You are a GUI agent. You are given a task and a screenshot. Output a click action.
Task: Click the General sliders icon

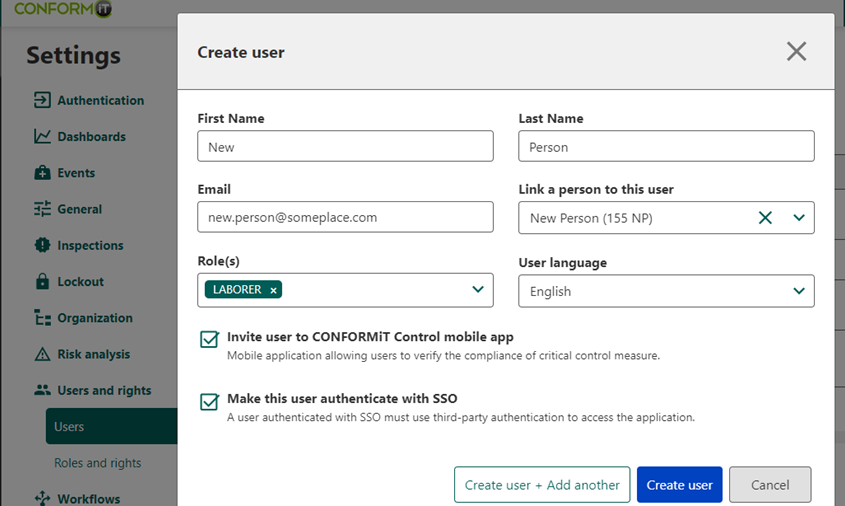coord(42,209)
